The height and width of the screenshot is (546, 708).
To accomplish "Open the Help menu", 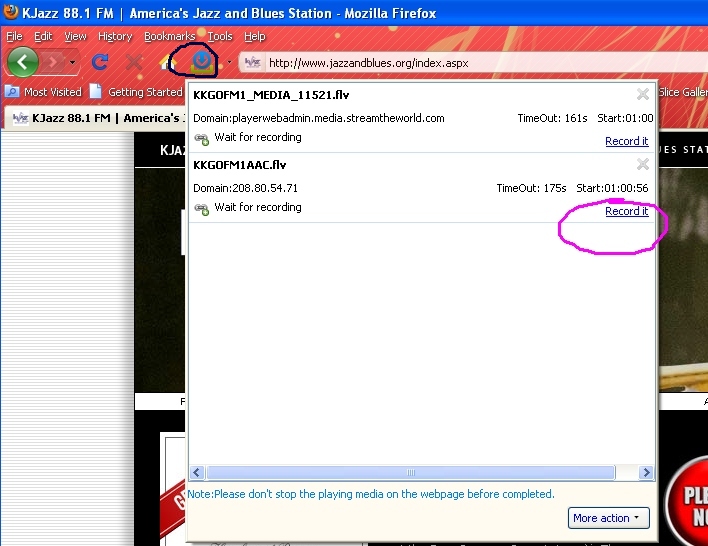I will pos(255,36).
